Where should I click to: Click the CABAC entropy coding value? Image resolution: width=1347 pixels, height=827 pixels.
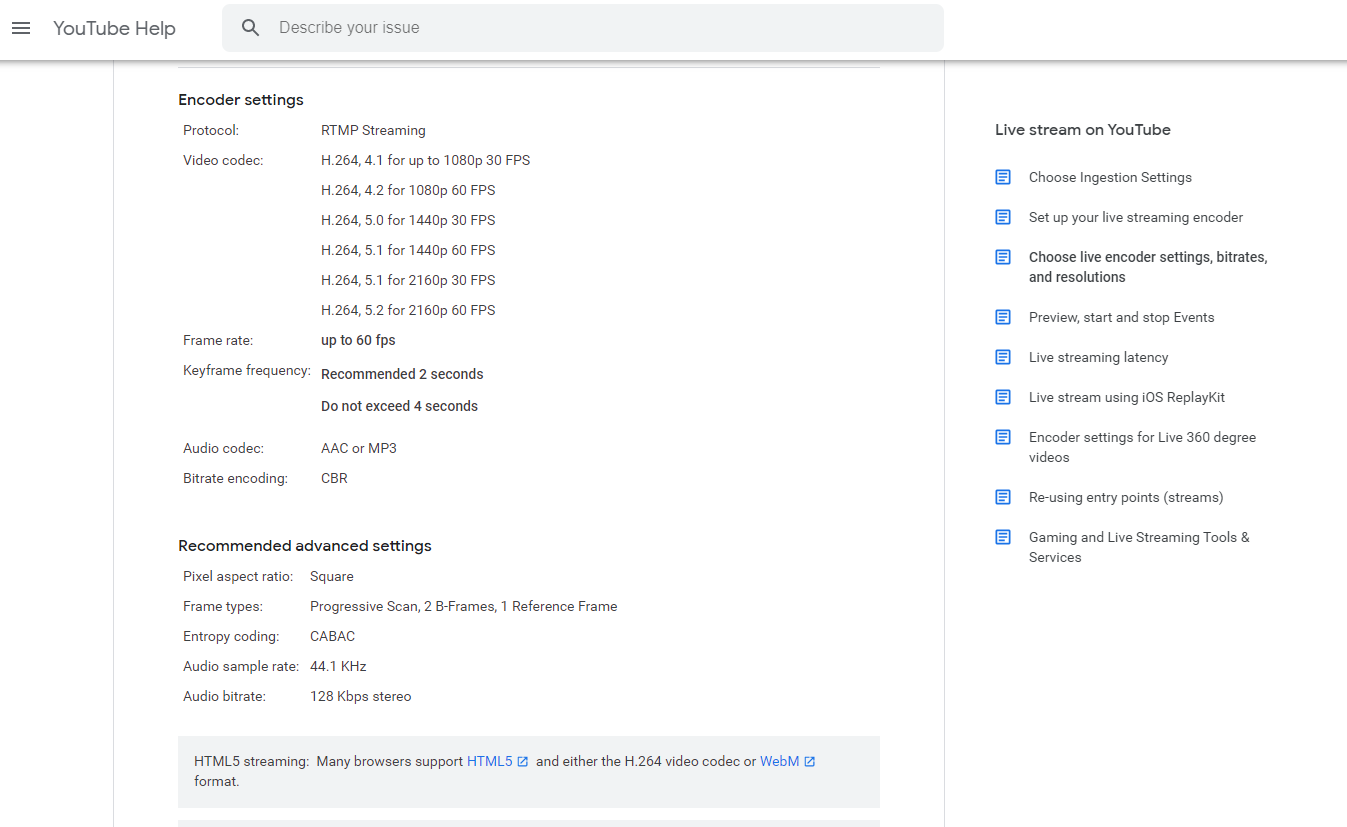pyautogui.click(x=332, y=636)
